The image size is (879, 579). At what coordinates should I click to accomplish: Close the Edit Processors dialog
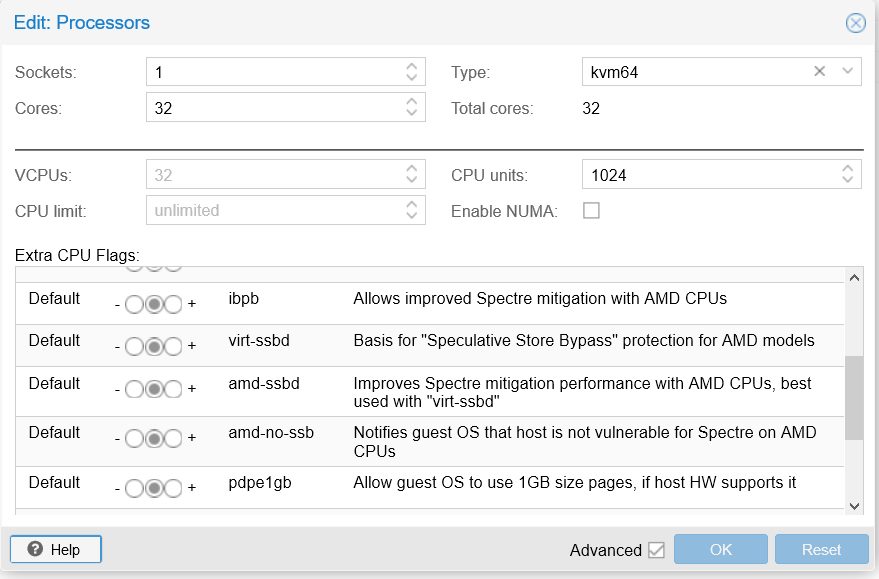(855, 23)
